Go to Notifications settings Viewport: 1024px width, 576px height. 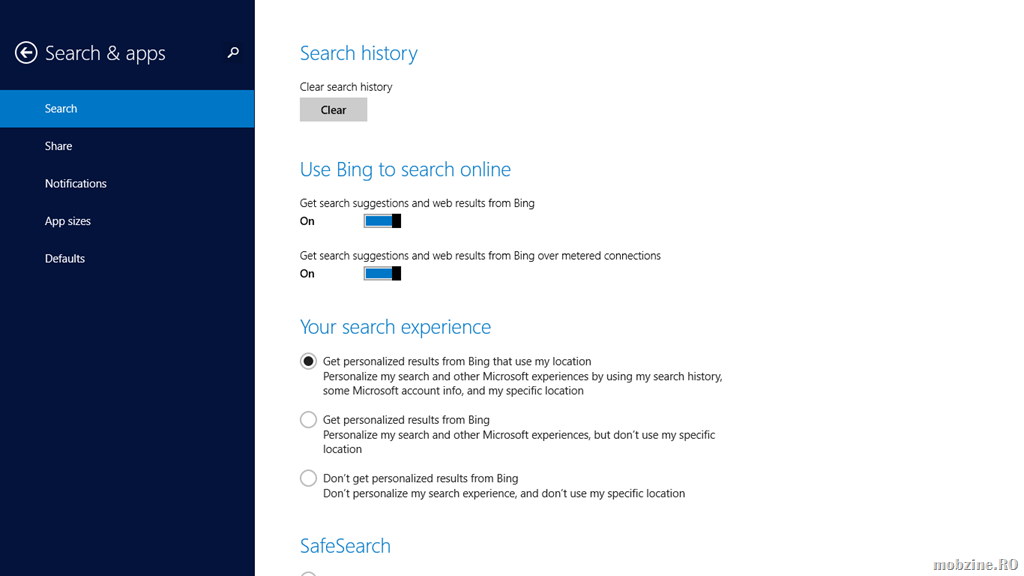point(127,184)
